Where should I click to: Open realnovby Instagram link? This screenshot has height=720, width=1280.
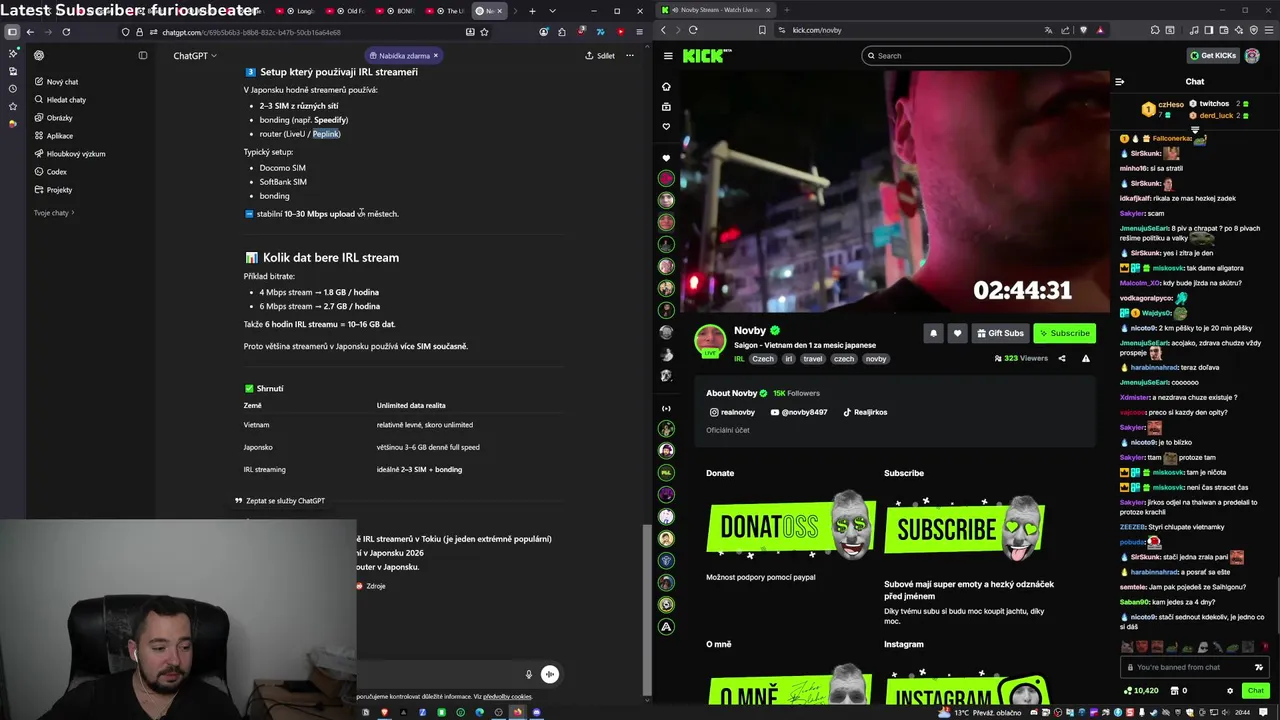pyautogui.click(x=732, y=412)
